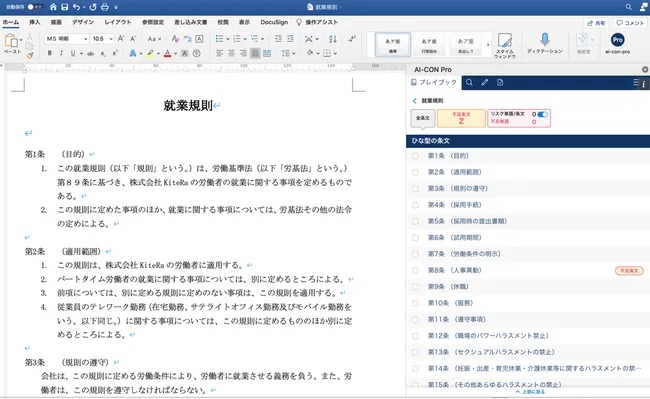The image size is (650, 399).
Task: Expand the bulleted list dropdown arrow
Action: point(228,39)
